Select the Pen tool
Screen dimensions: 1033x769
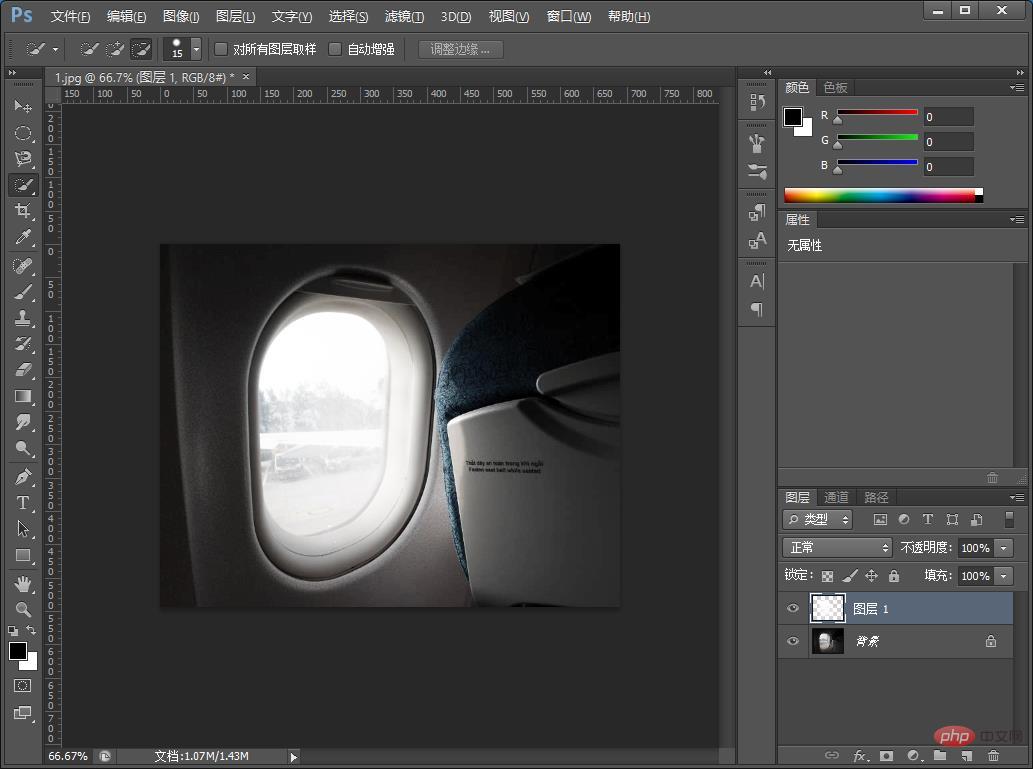tap(23, 476)
